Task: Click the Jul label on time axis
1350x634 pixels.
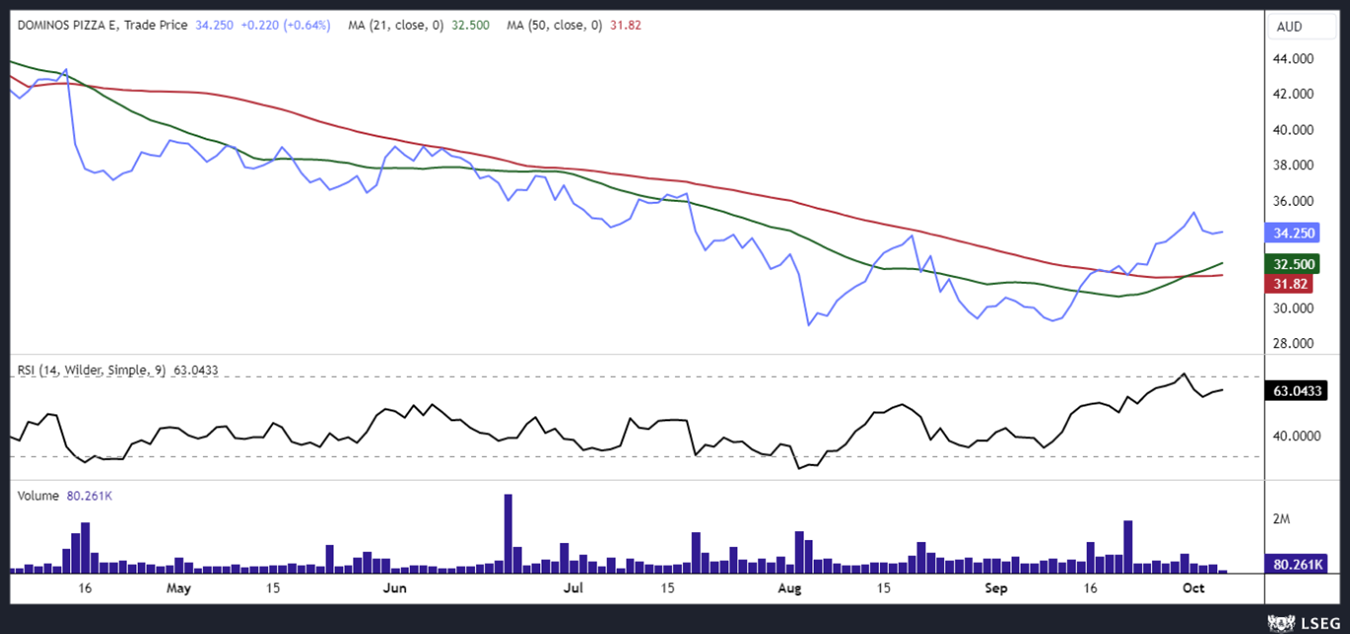Action: click(x=574, y=588)
